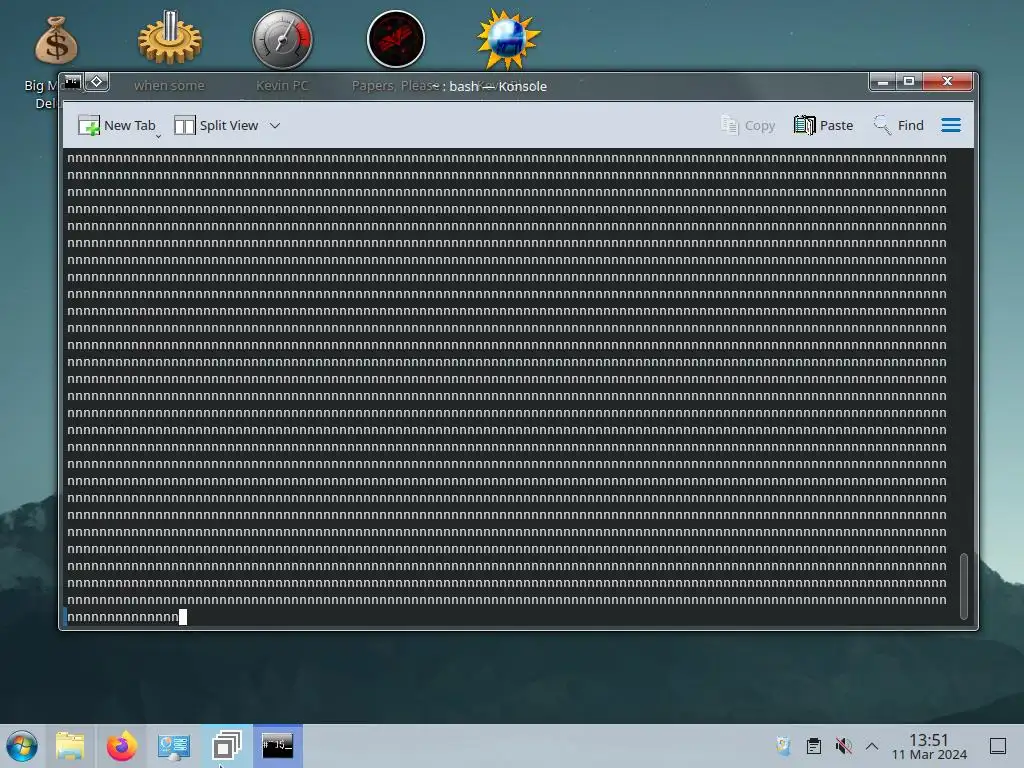Expand the hidden system tray icons arrow
1024x768 pixels.
[x=872, y=746]
